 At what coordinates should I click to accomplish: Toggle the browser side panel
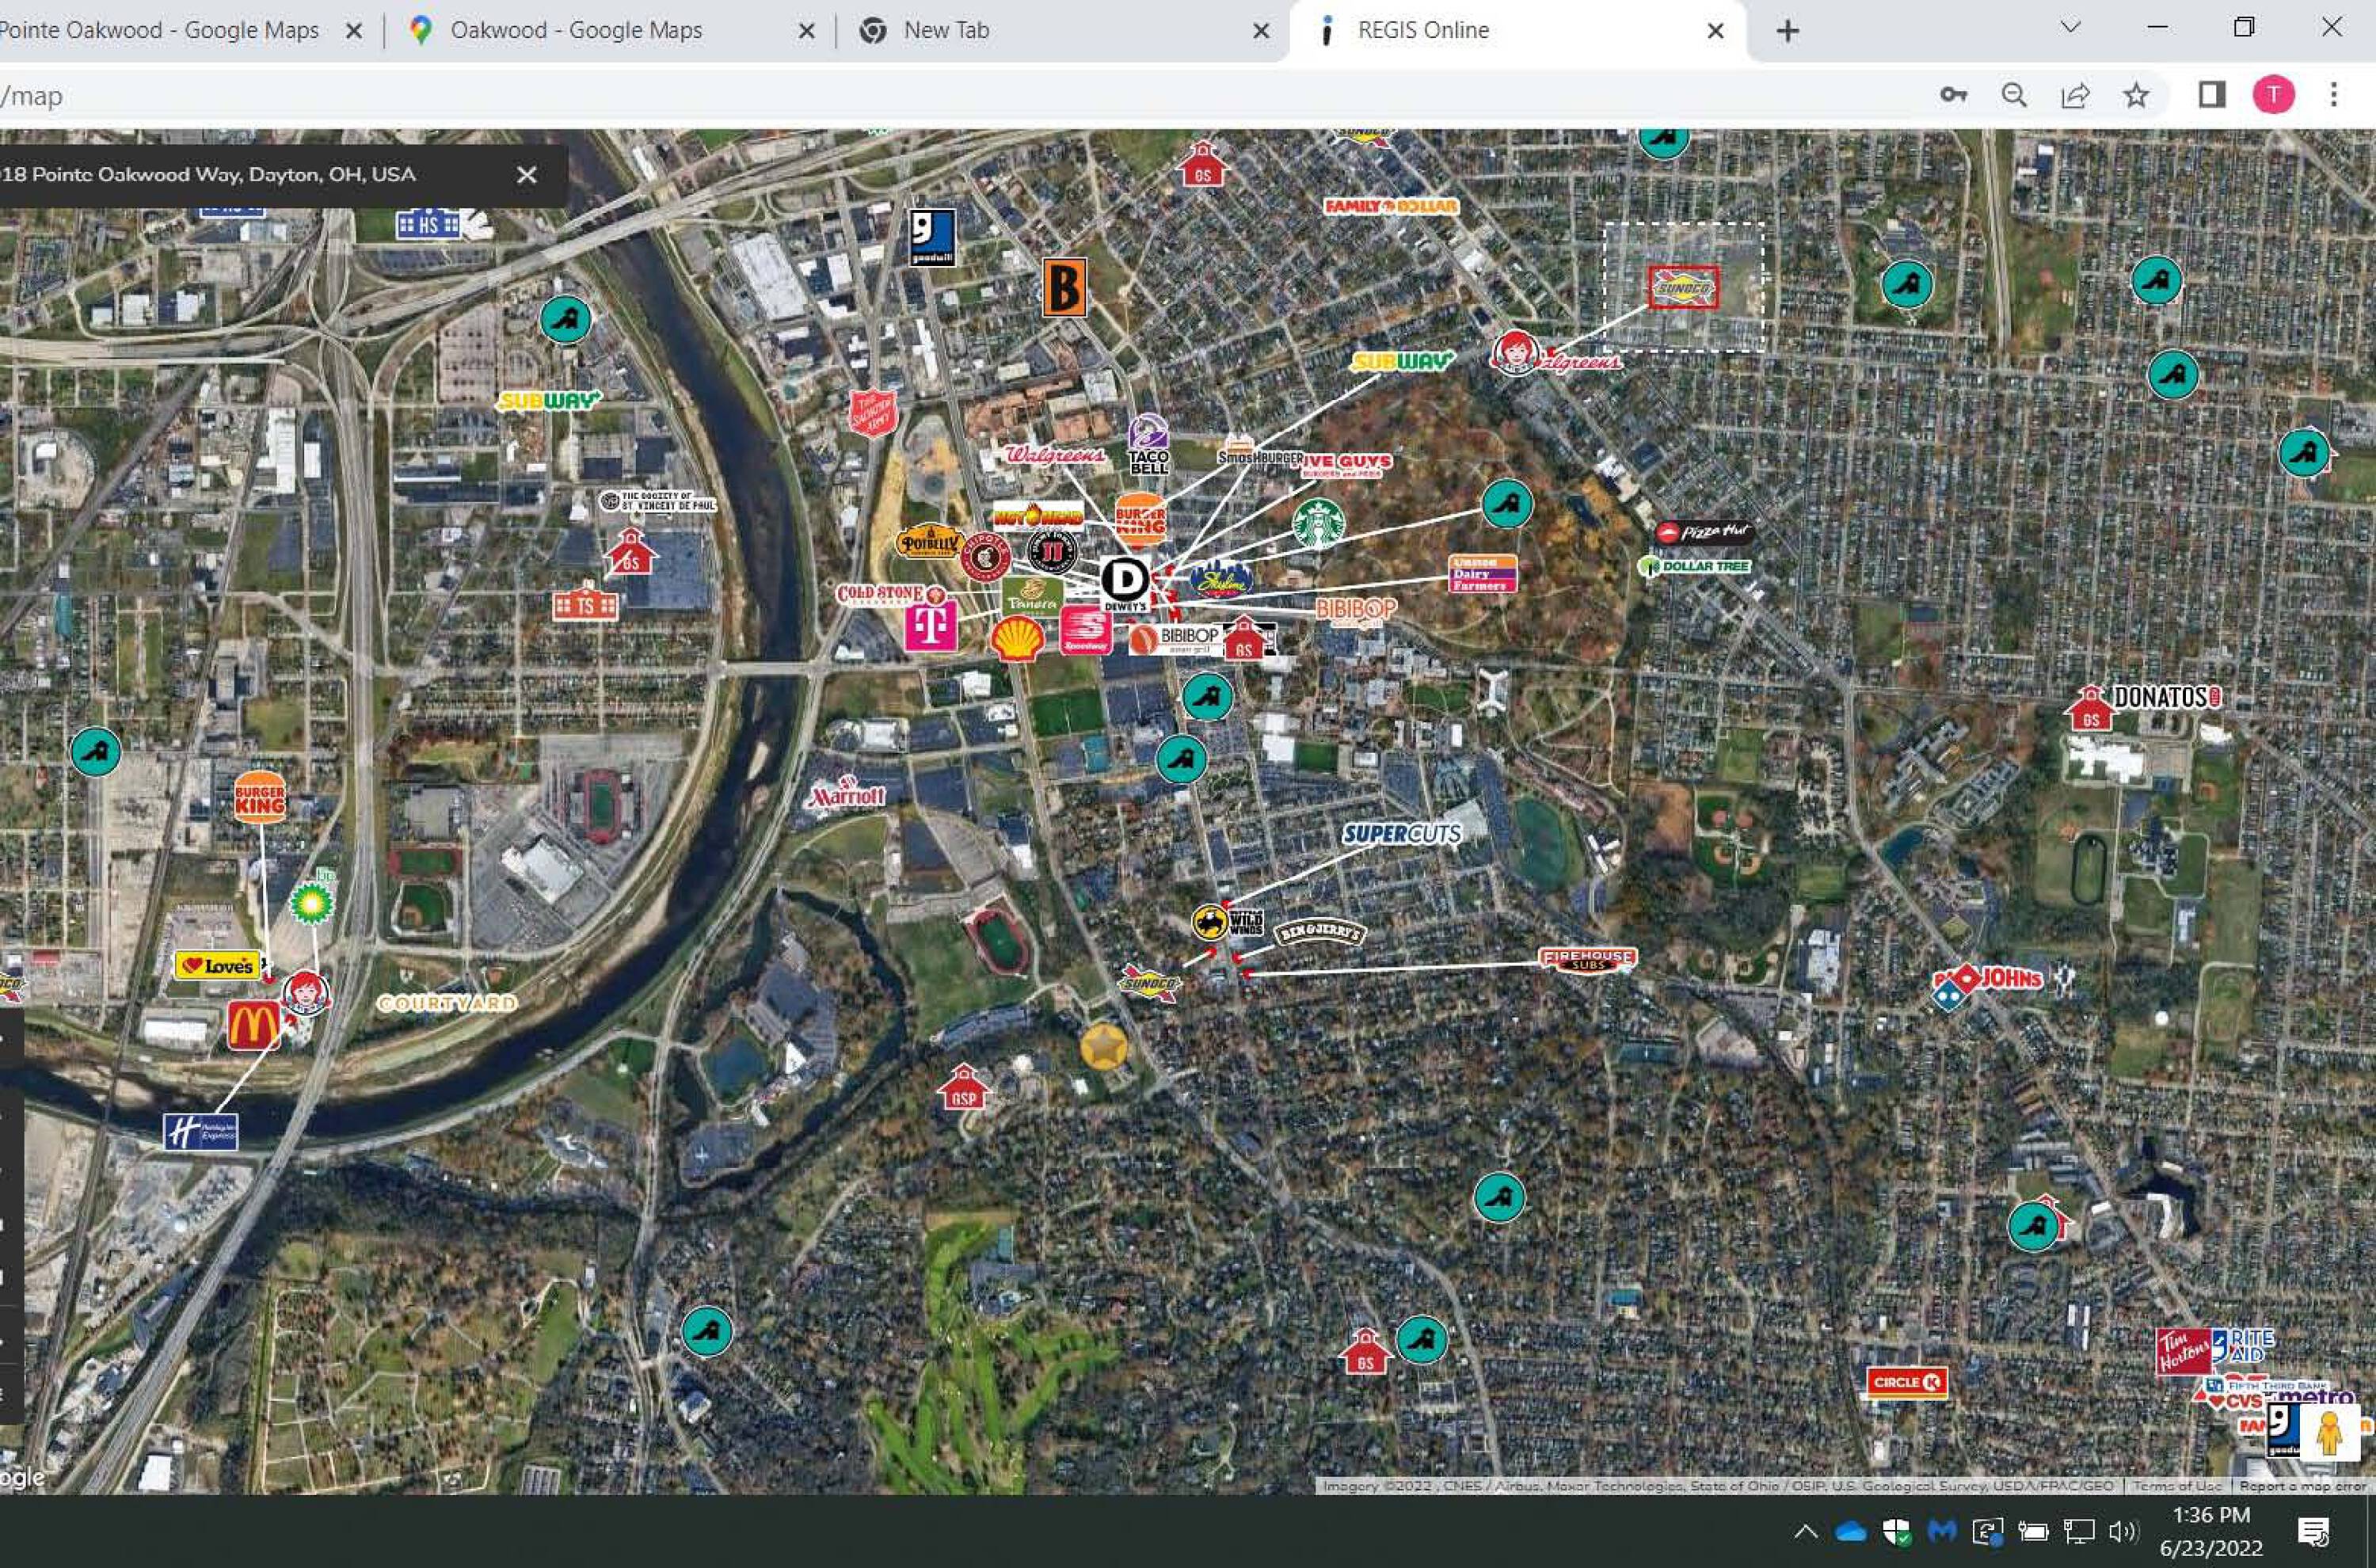pyautogui.click(x=2211, y=95)
